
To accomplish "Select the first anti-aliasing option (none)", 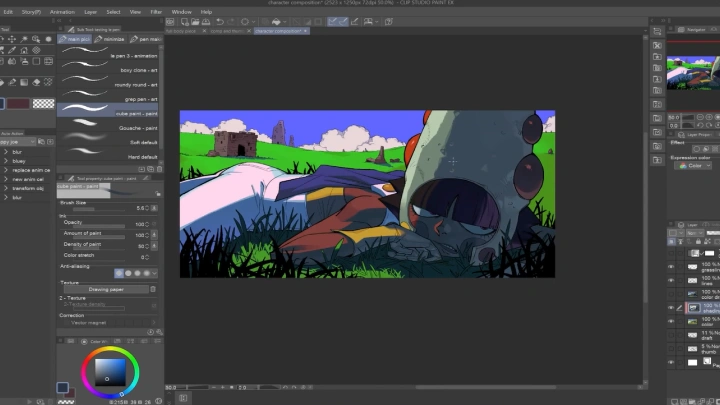I will pos(119,273).
